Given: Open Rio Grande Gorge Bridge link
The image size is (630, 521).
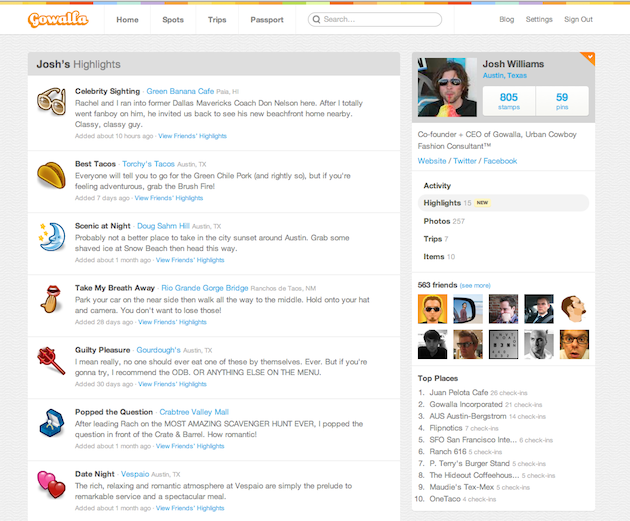Looking at the screenshot, I should [x=205, y=288].
